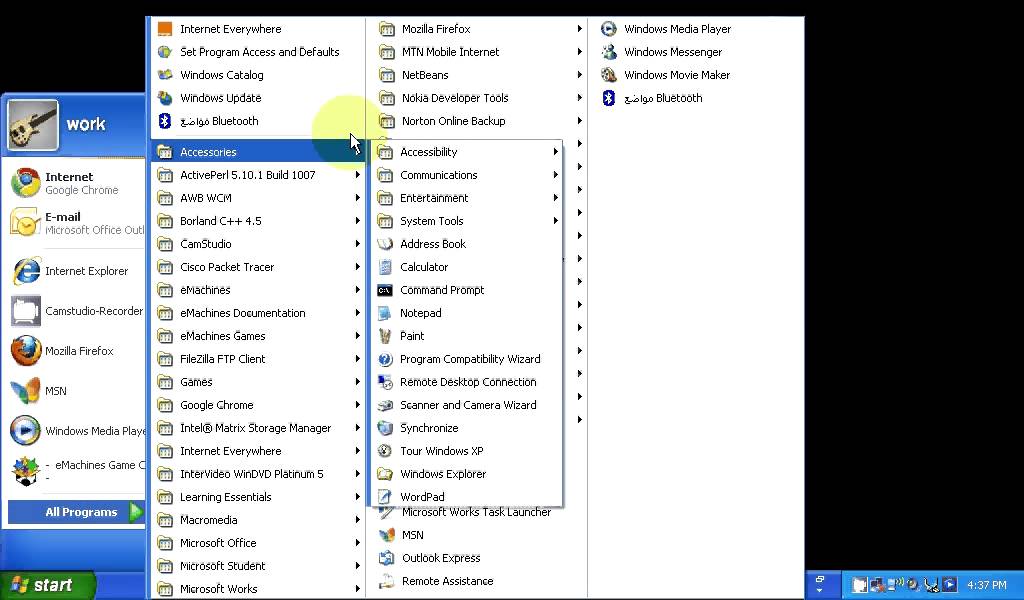The width and height of the screenshot is (1024, 600).
Task: Click the work user account picture
Action: click(x=33, y=125)
